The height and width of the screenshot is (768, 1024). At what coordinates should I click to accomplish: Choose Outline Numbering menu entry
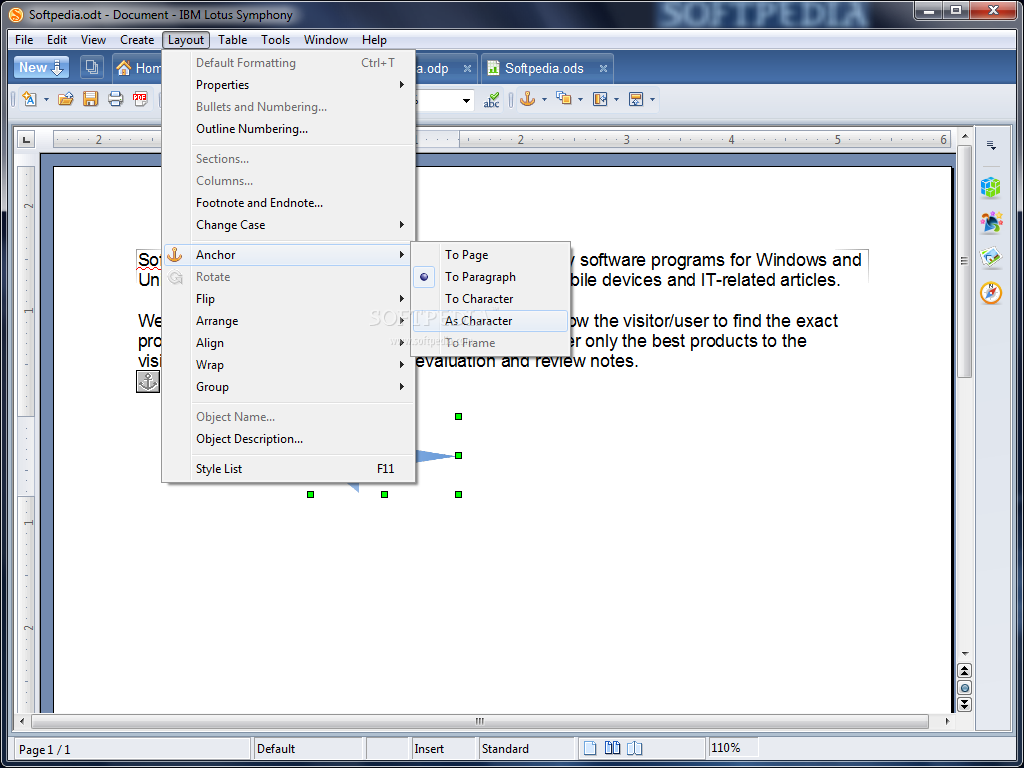click(x=289, y=129)
